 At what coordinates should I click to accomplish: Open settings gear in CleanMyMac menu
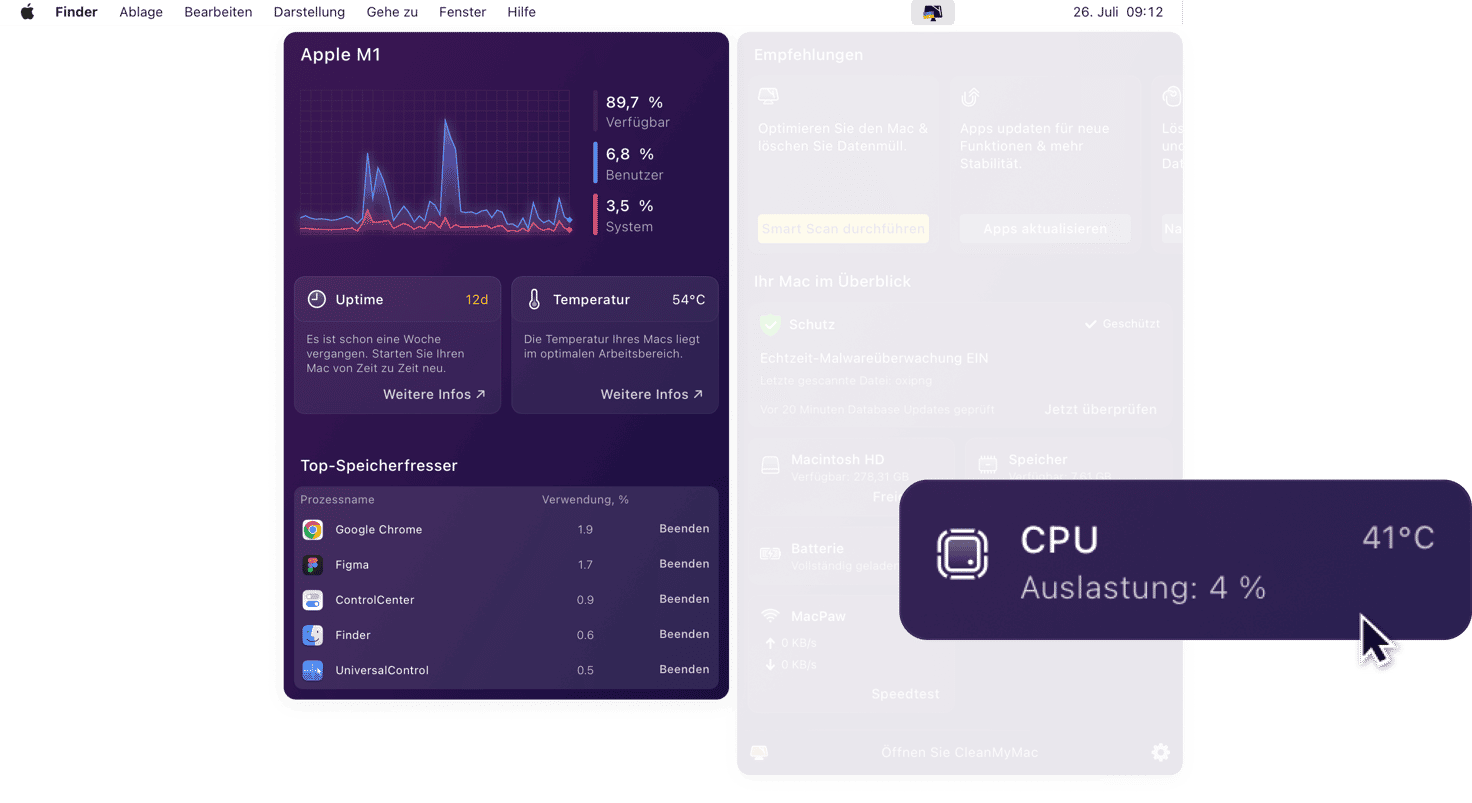[x=1160, y=752]
